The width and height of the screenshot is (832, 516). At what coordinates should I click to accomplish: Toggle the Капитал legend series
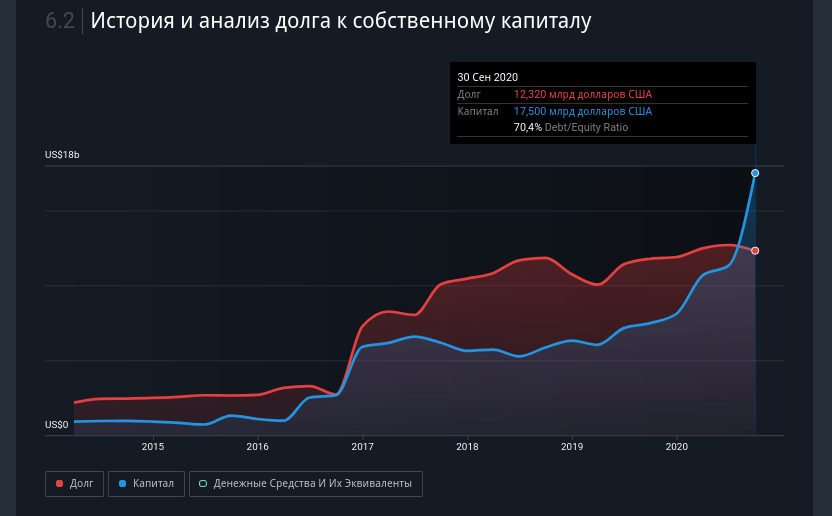point(145,484)
